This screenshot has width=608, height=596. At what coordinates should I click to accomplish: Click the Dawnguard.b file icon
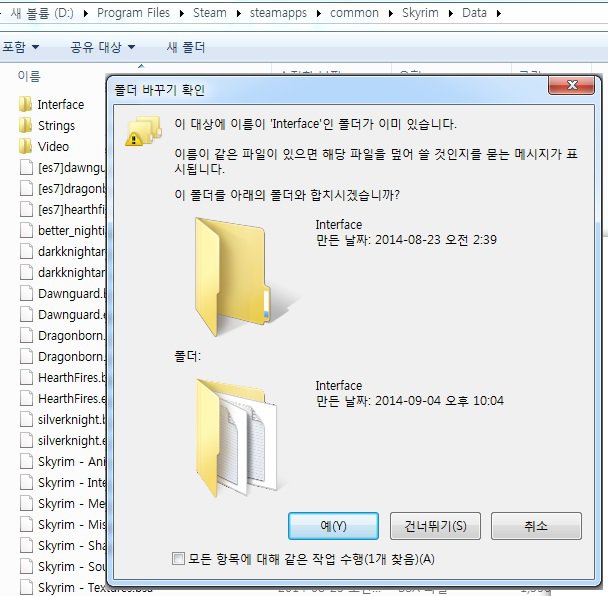(26, 294)
